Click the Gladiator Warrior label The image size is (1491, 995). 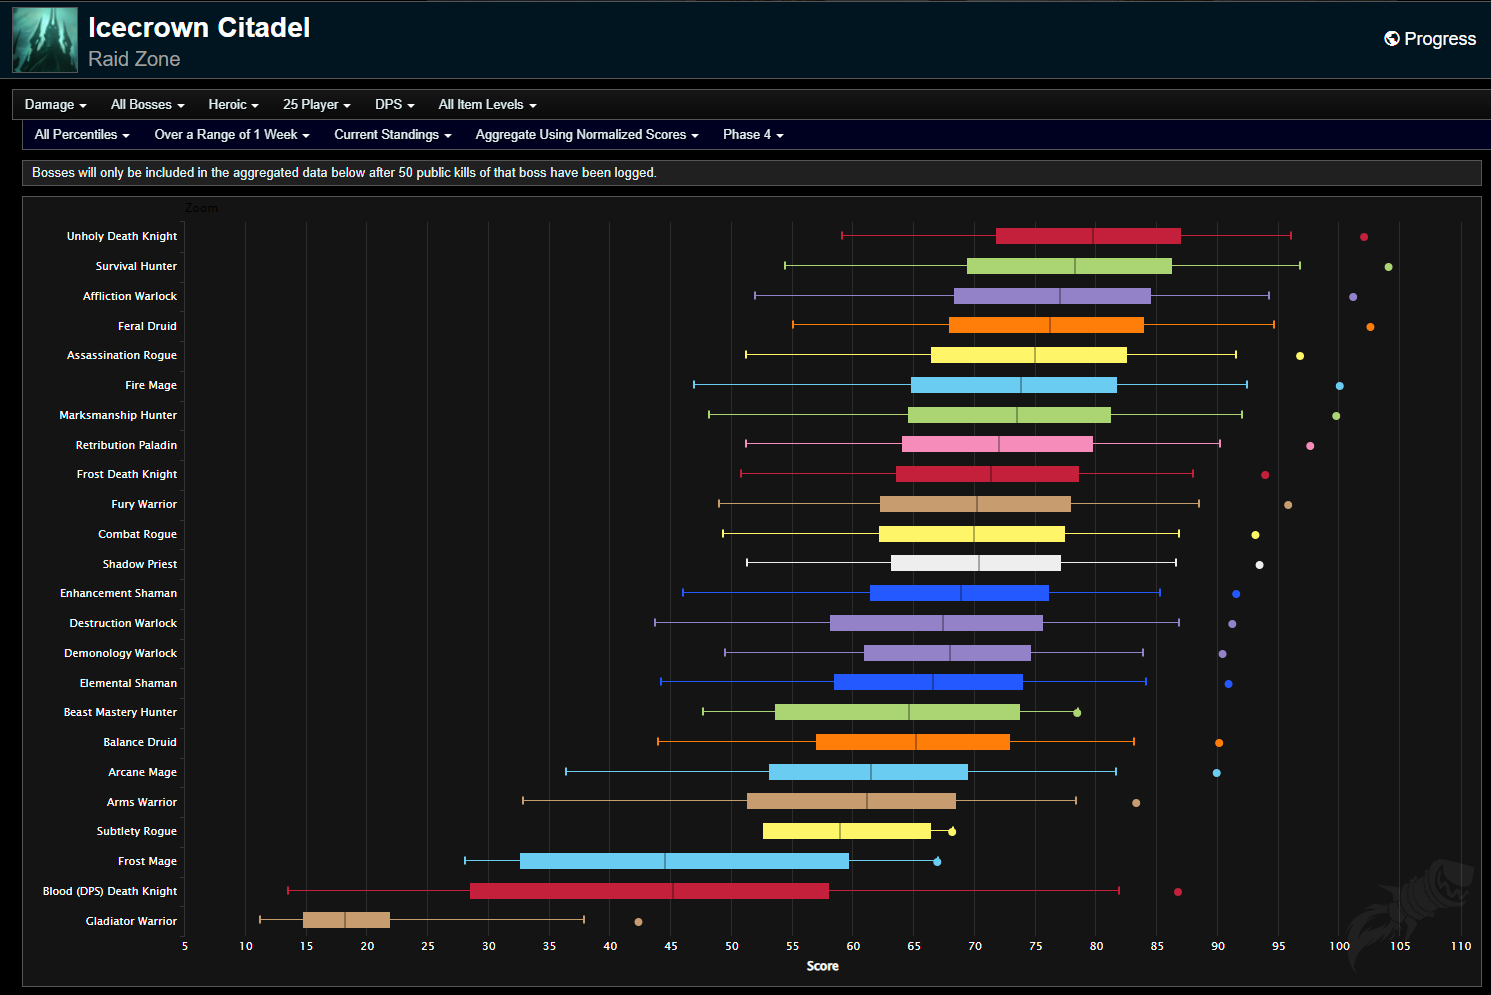point(131,921)
